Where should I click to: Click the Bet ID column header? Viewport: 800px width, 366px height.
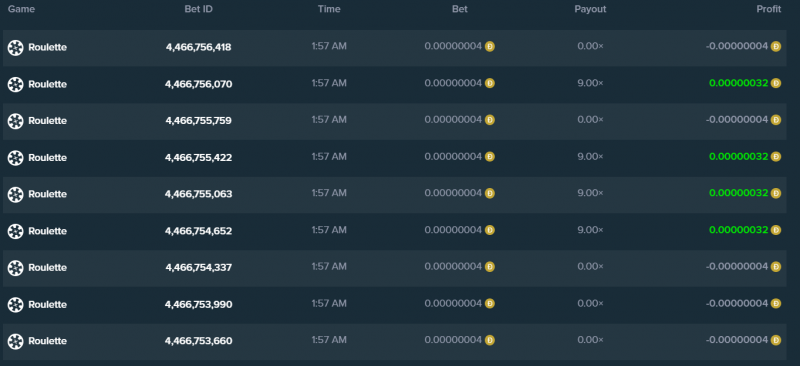[x=198, y=9]
